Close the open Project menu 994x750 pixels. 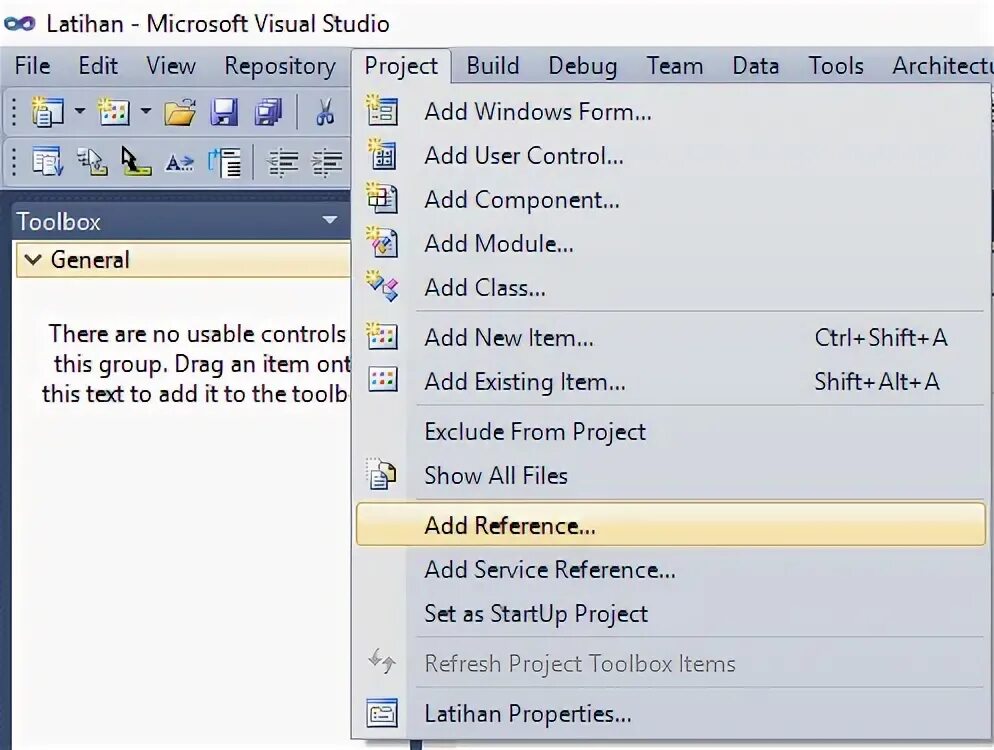point(401,66)
